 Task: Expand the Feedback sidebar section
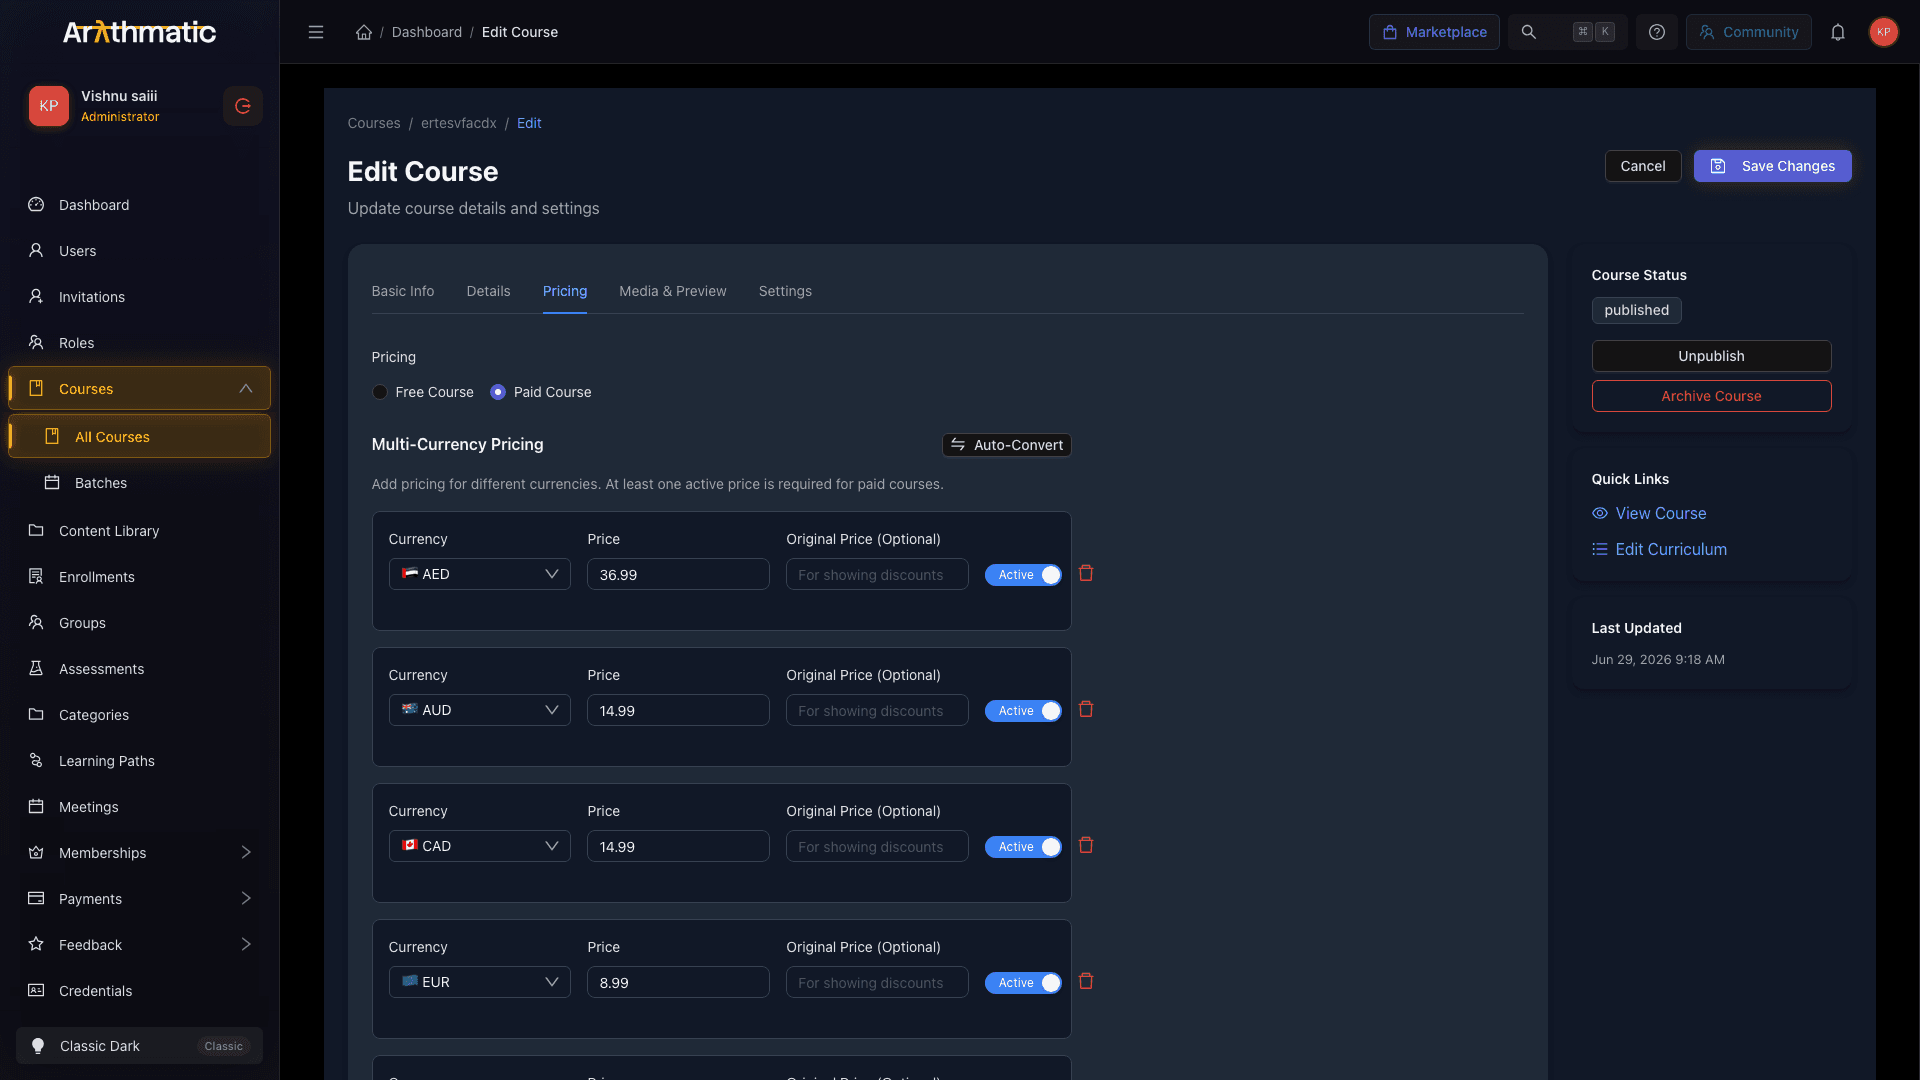tap(246, 945)
